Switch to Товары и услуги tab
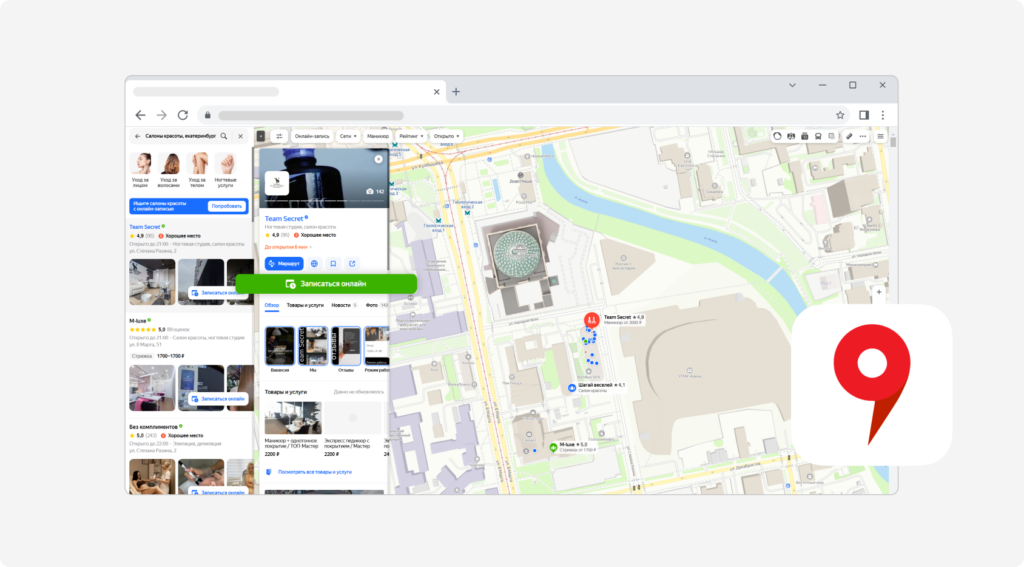The image size is (1024, 567). point(305,305)
